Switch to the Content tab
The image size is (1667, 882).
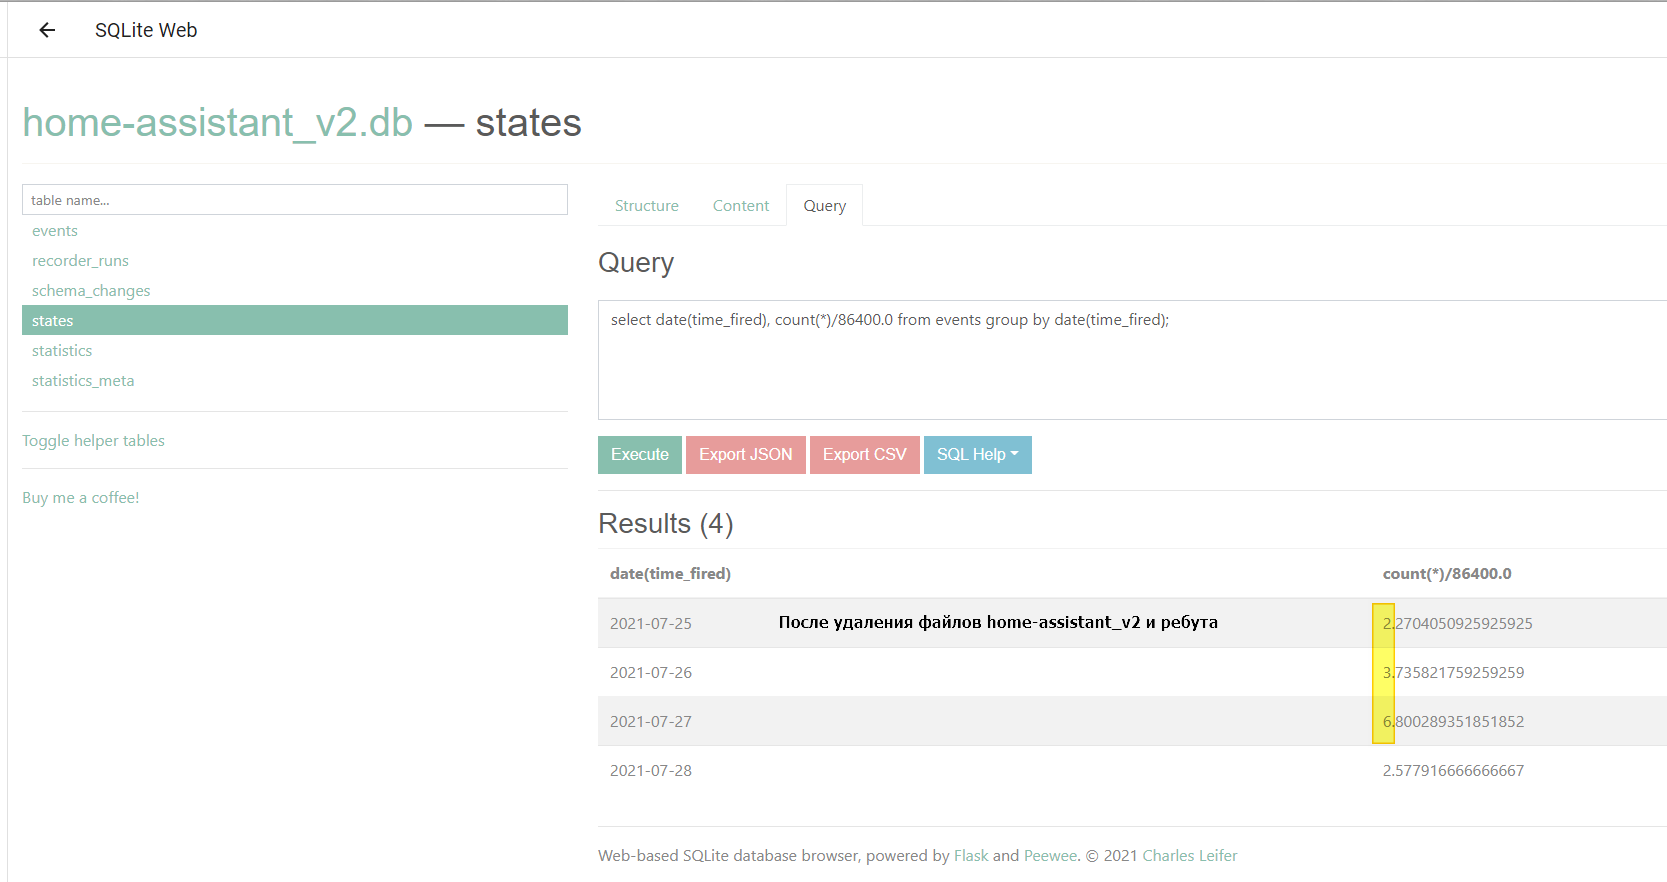pos(741,206)
